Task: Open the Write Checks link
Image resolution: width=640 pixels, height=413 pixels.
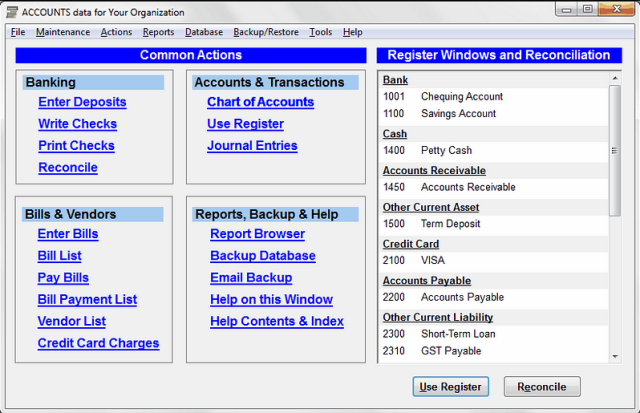Action: [x=77, y=124]
